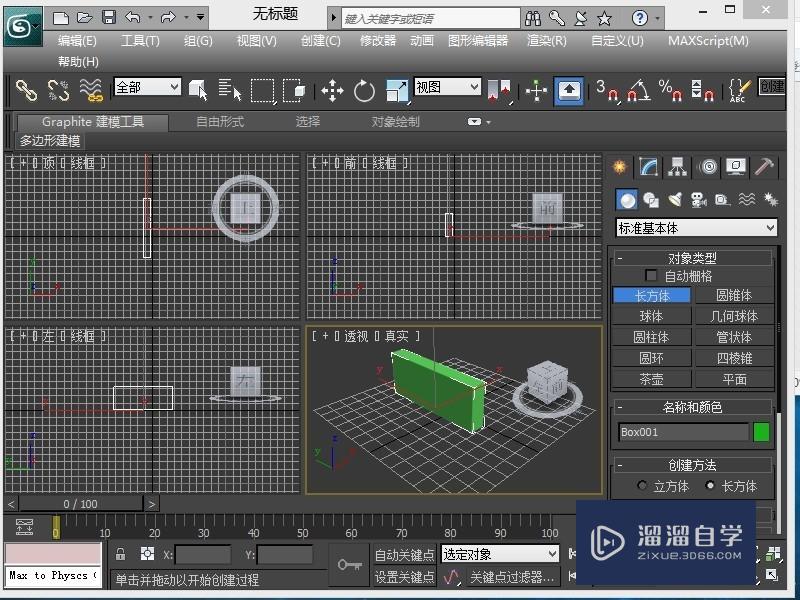Screen dimensions: 800x600
Task: Open the Utilities hammer panel
Action: 765,167
